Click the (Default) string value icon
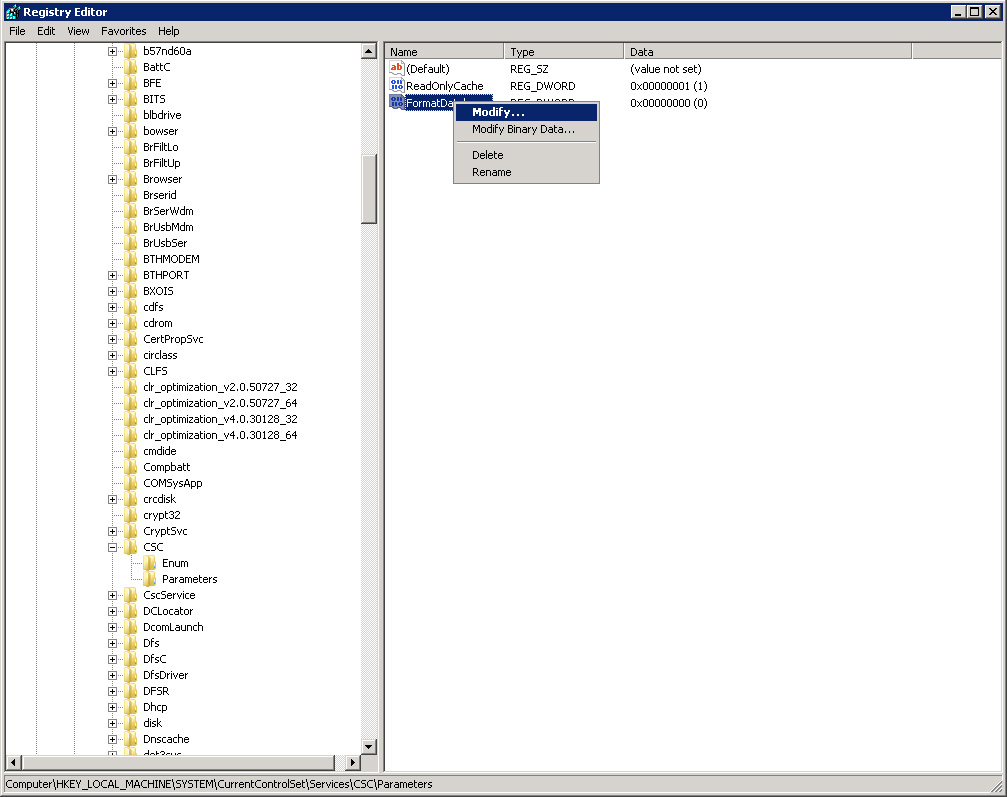Viewport: 1007px width, 797px height. [396, 68]
